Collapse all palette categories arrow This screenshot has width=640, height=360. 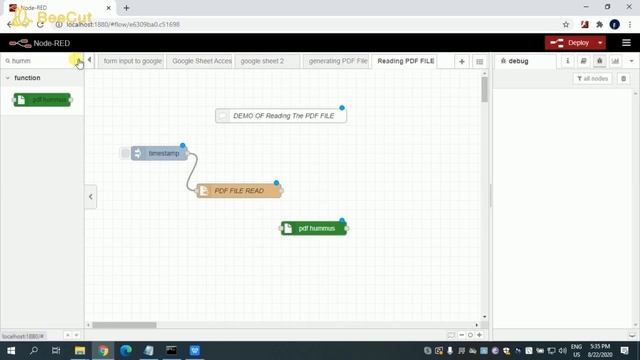[x=67, y=335]
